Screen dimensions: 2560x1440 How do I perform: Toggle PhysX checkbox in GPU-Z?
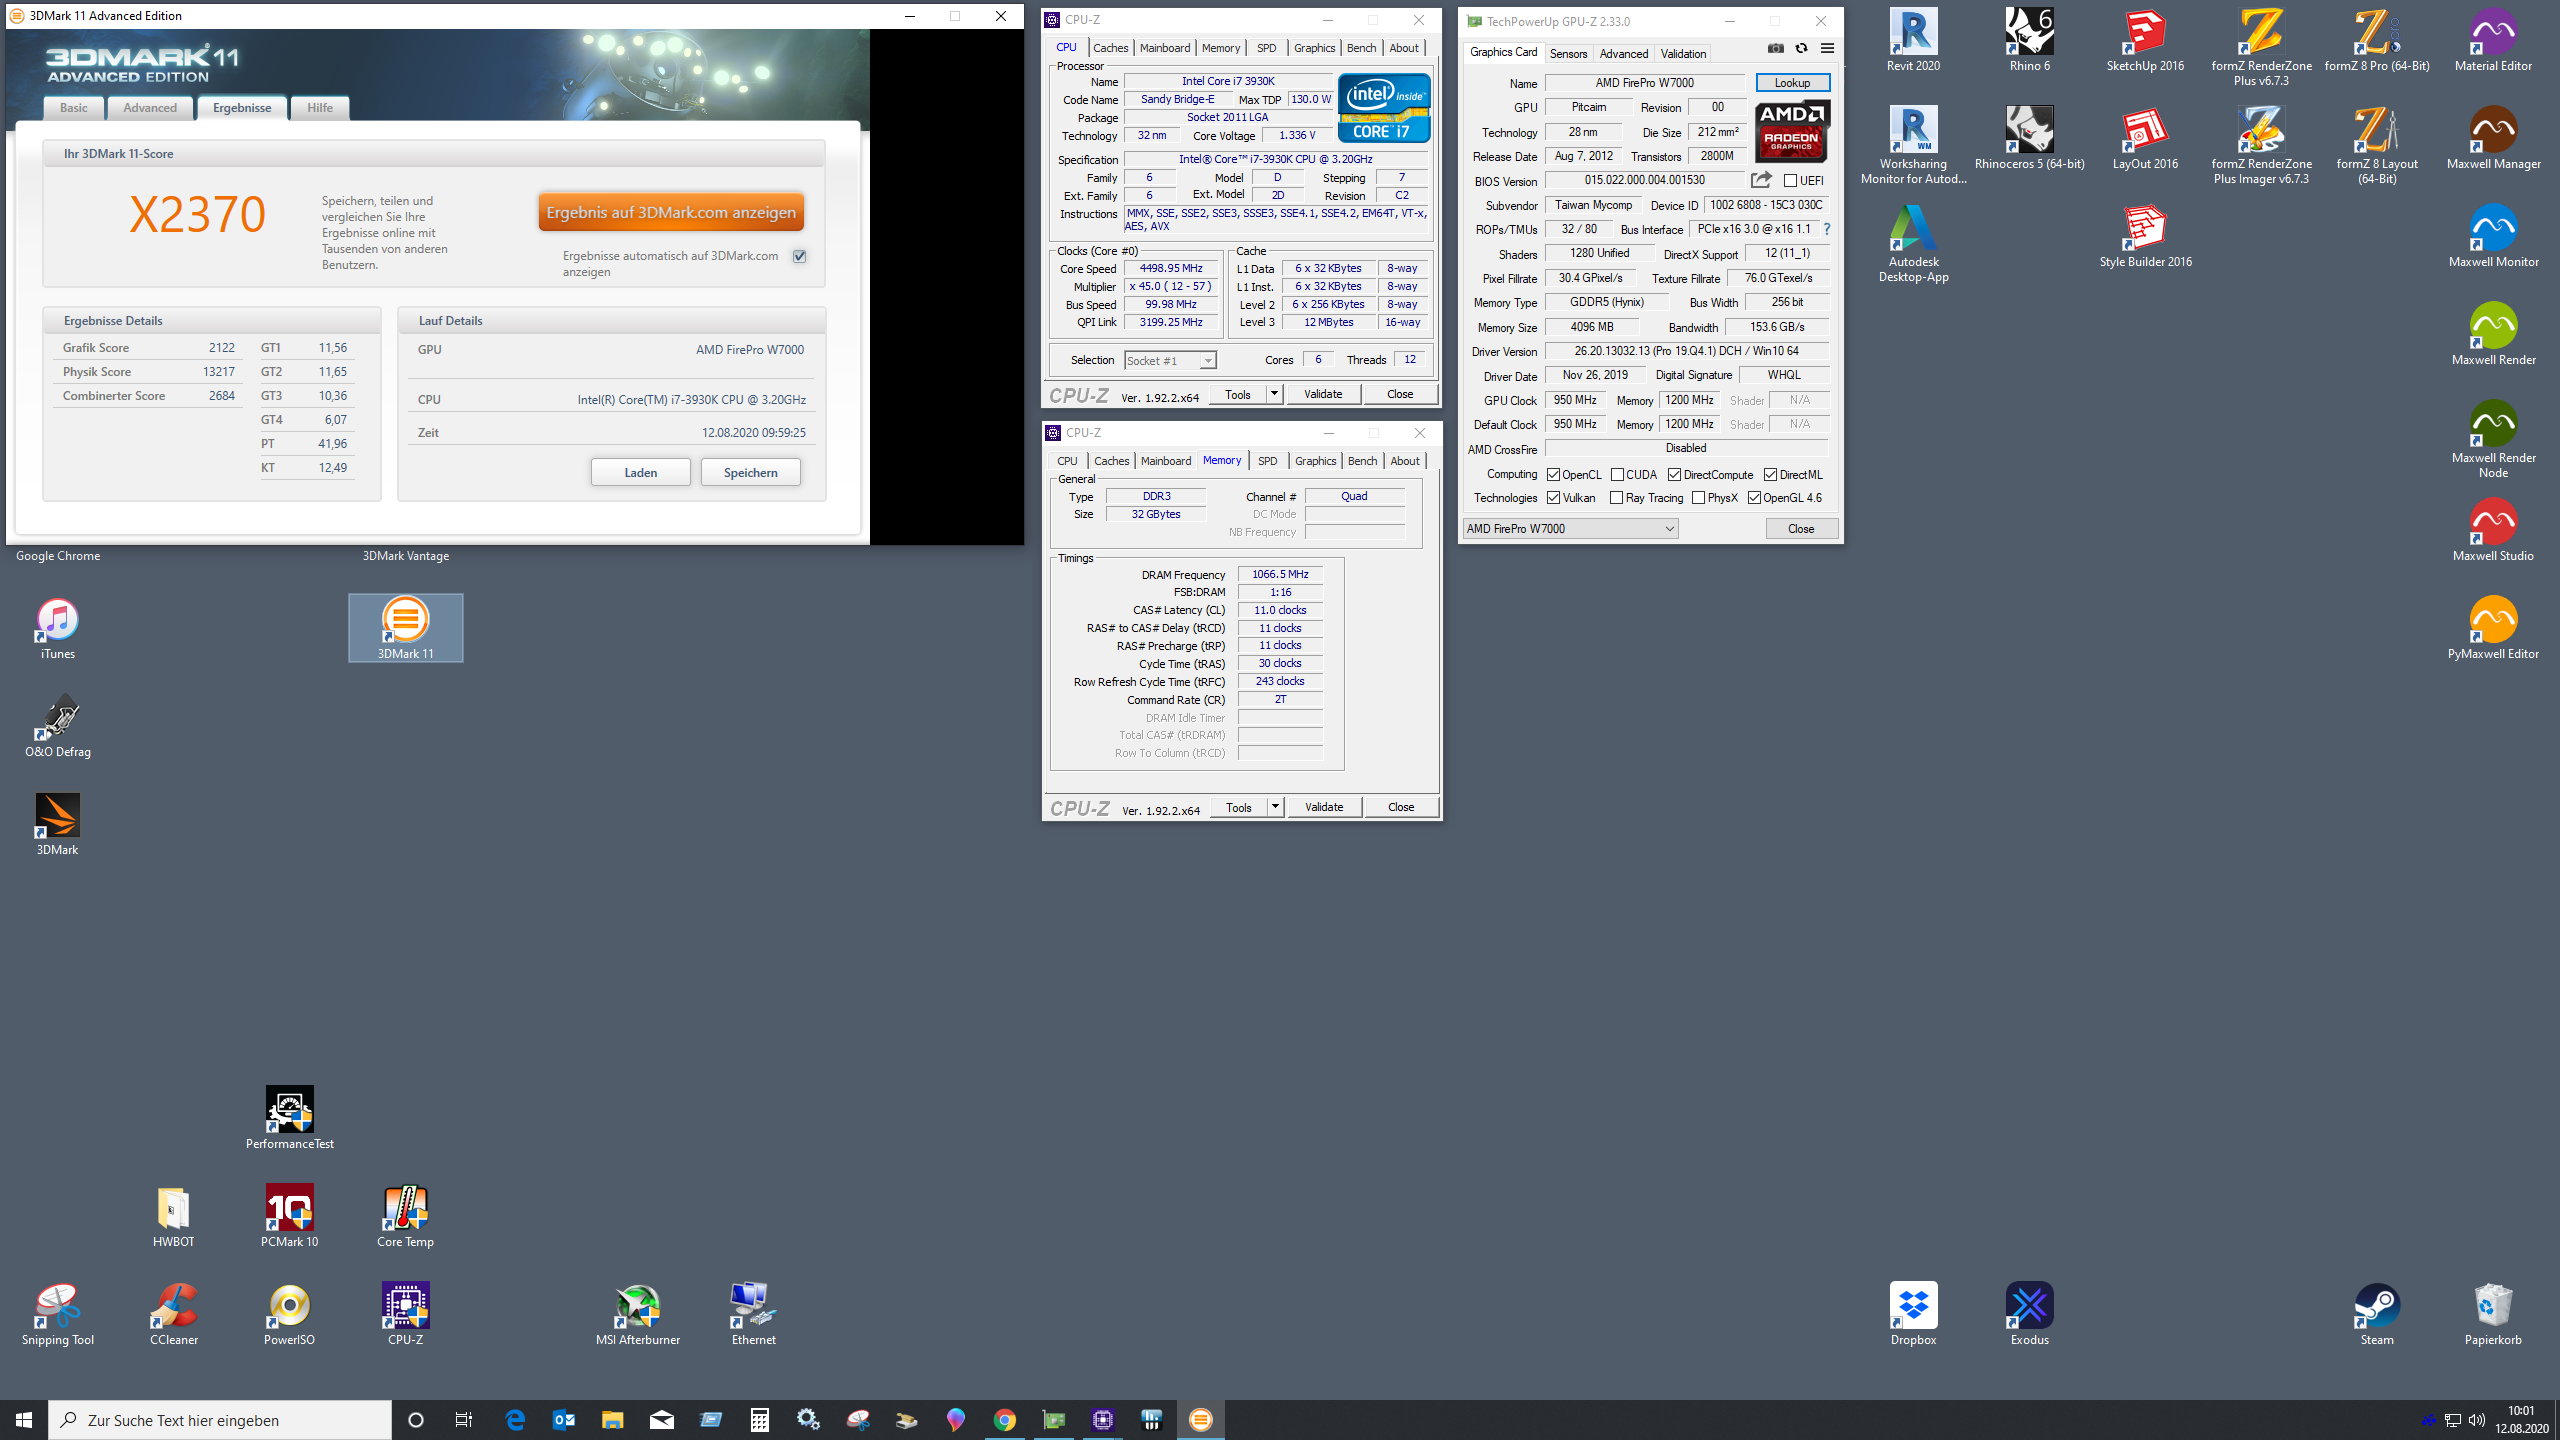1698,498
